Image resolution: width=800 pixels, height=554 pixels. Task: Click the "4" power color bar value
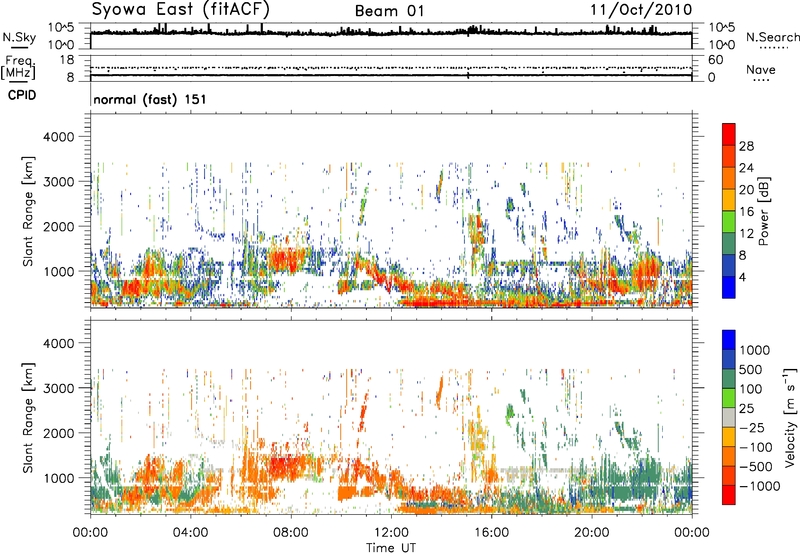coord(743,277)
